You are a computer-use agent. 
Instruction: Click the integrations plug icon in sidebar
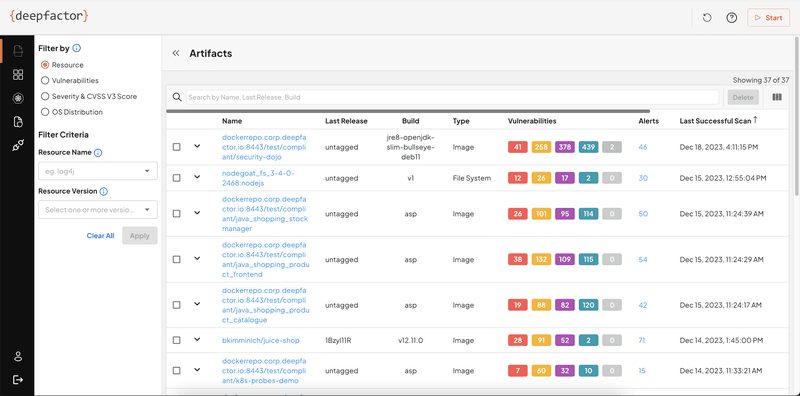[18, 146]
